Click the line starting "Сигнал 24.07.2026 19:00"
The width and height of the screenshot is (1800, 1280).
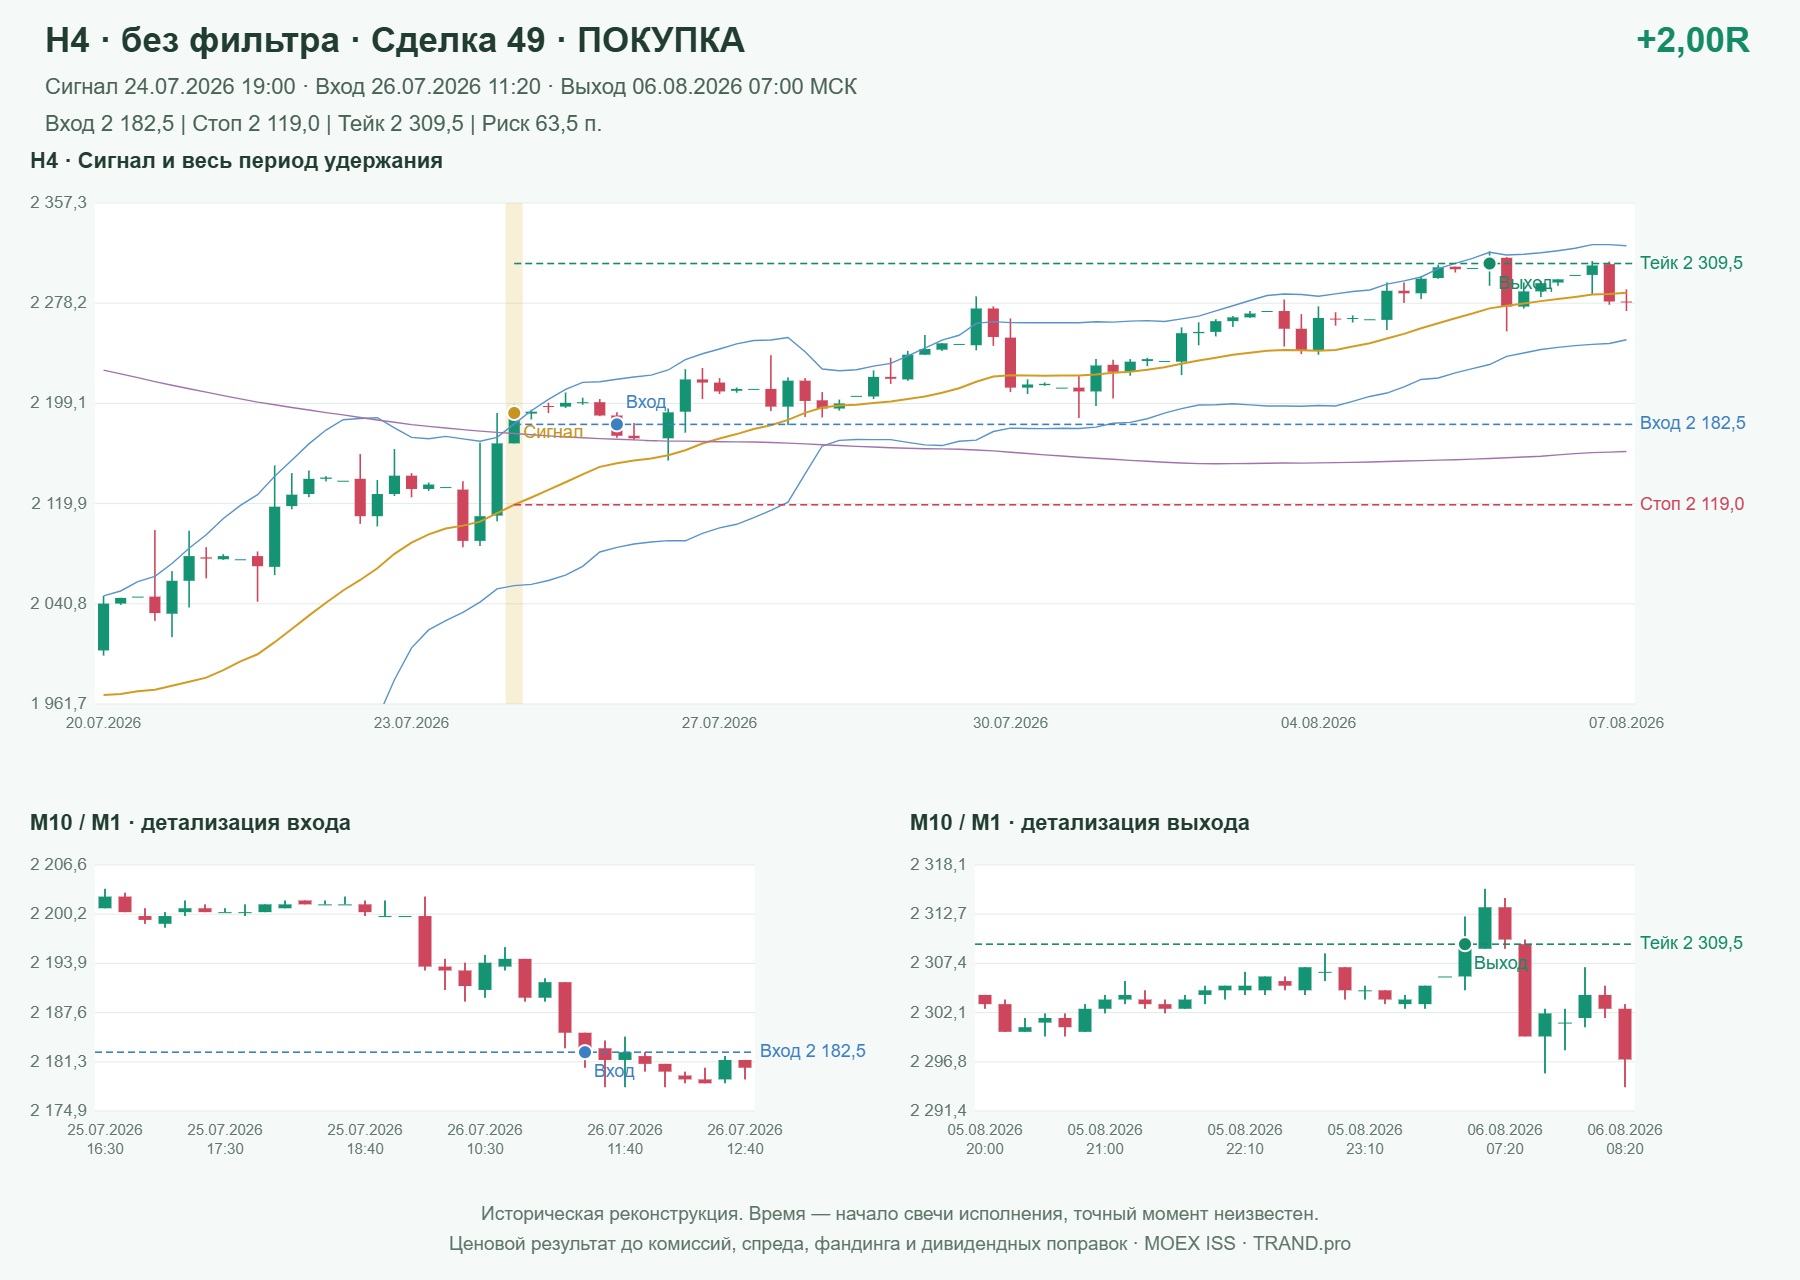tap(451, 87)
